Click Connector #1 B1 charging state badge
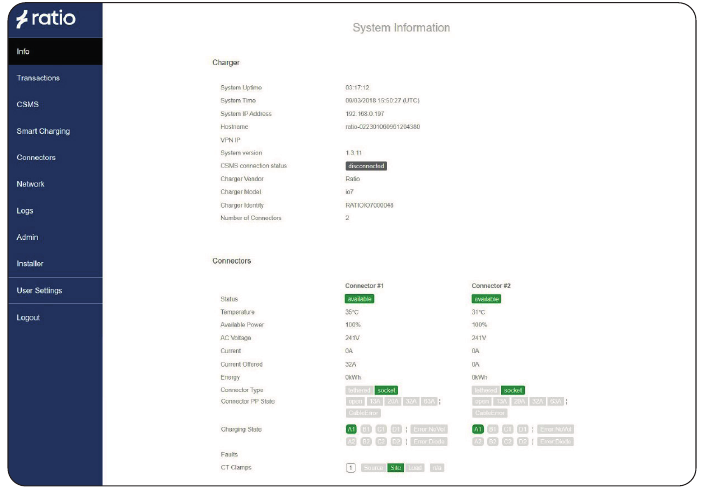This screenshot has height=494, width=711. click(366, 429)
